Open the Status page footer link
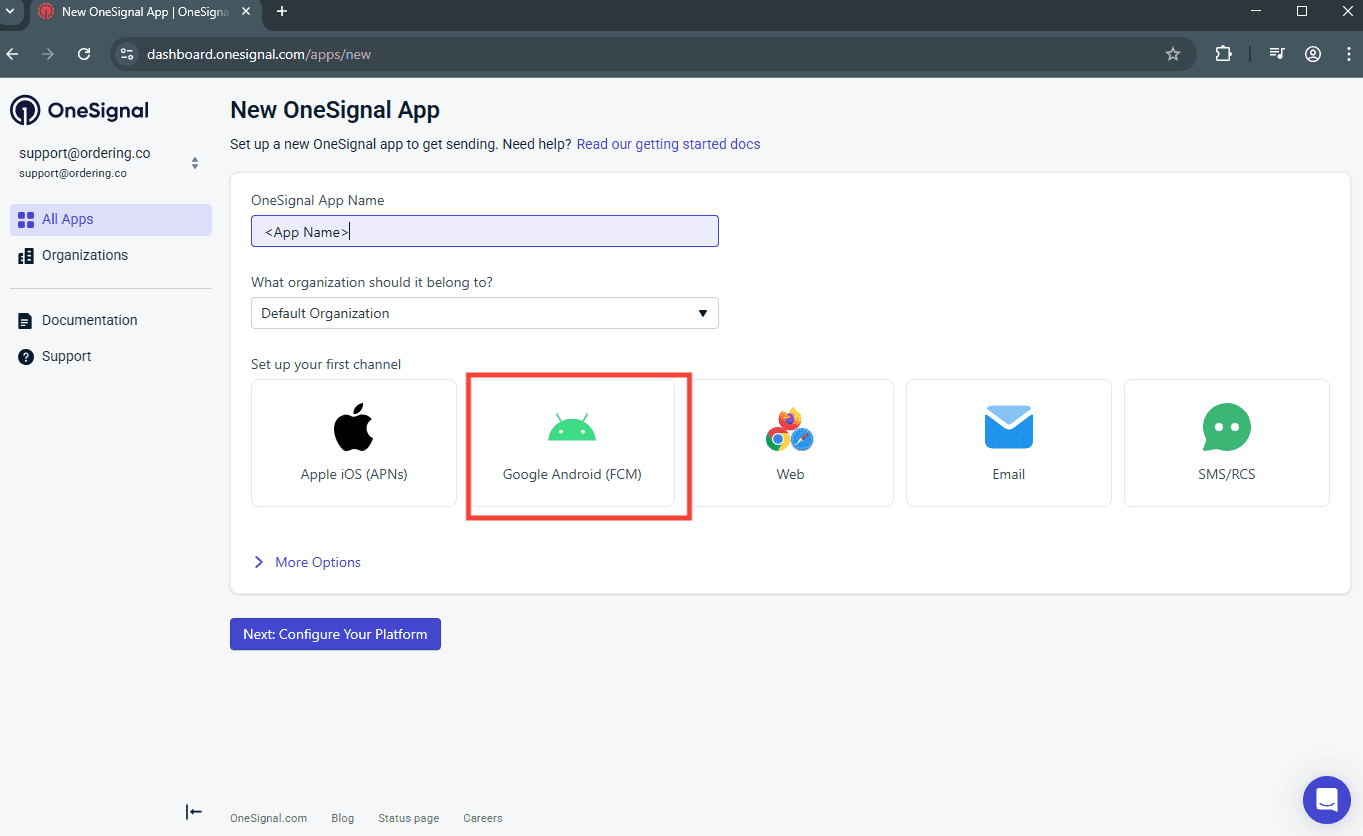The image size is (1363, 836). (408, 818)
